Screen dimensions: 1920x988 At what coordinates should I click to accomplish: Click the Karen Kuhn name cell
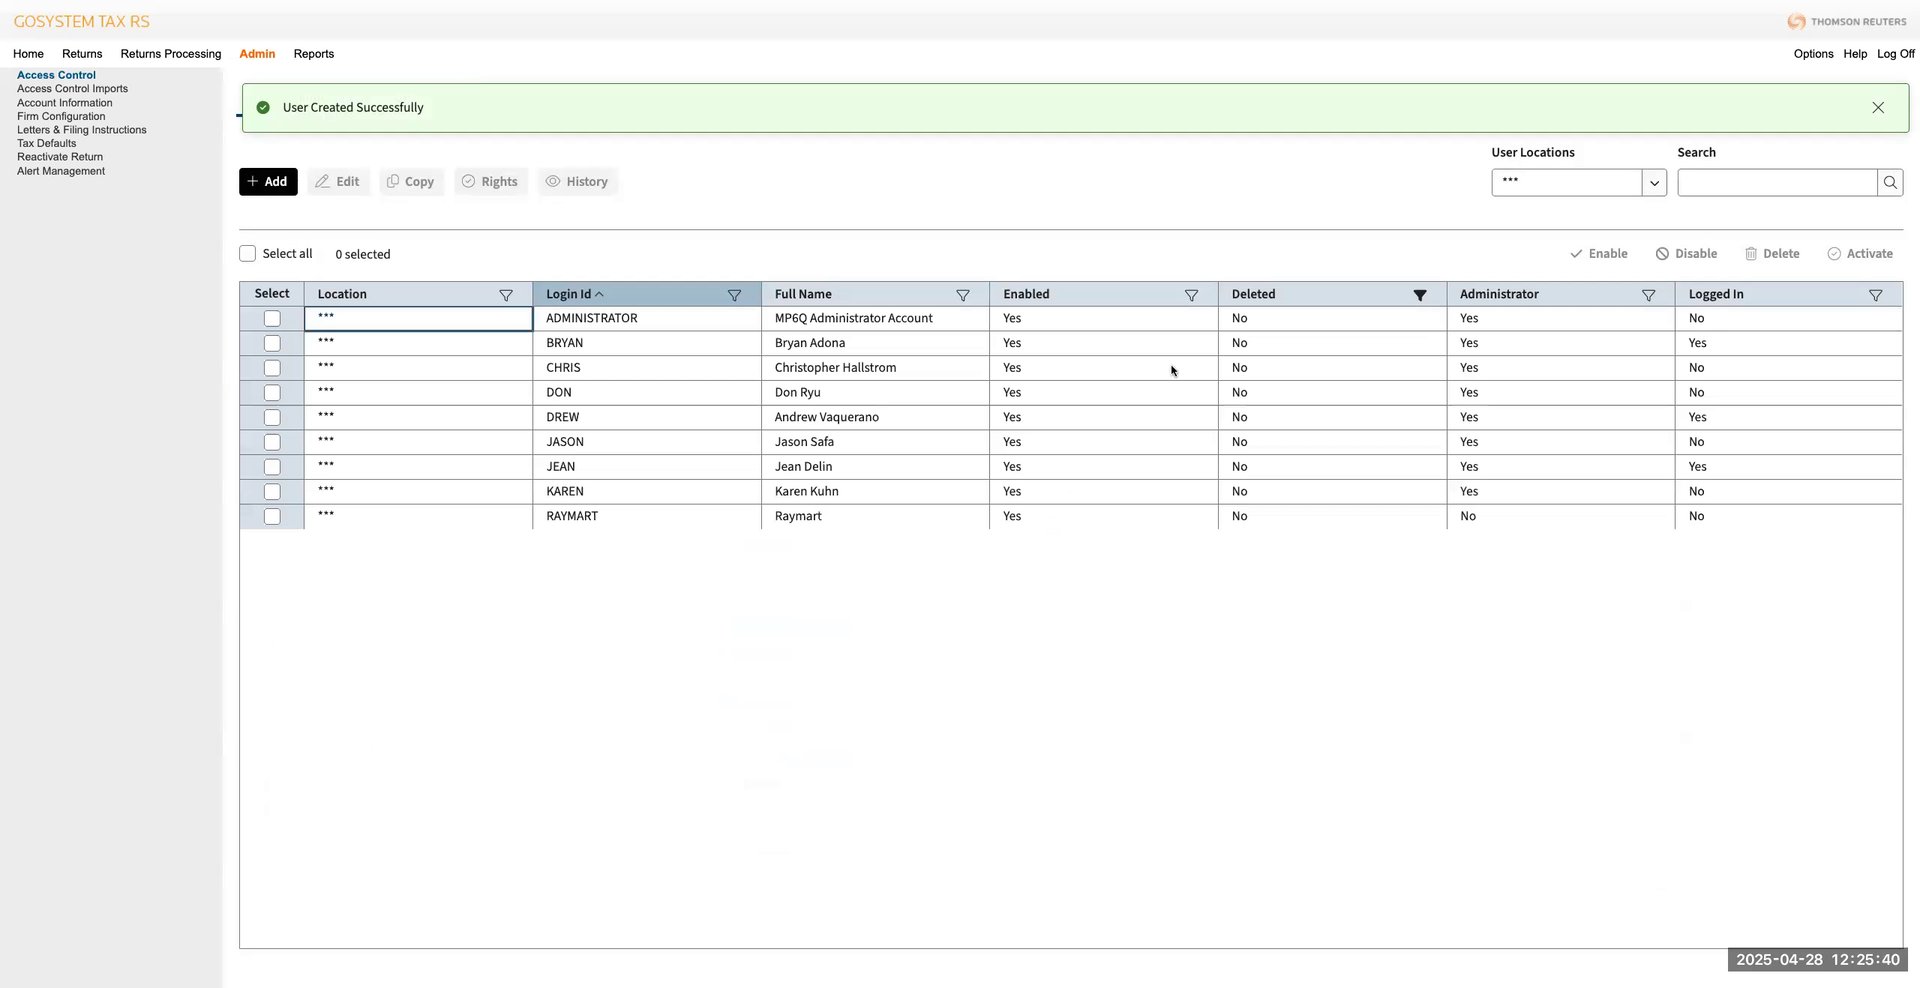coord(875,492)
